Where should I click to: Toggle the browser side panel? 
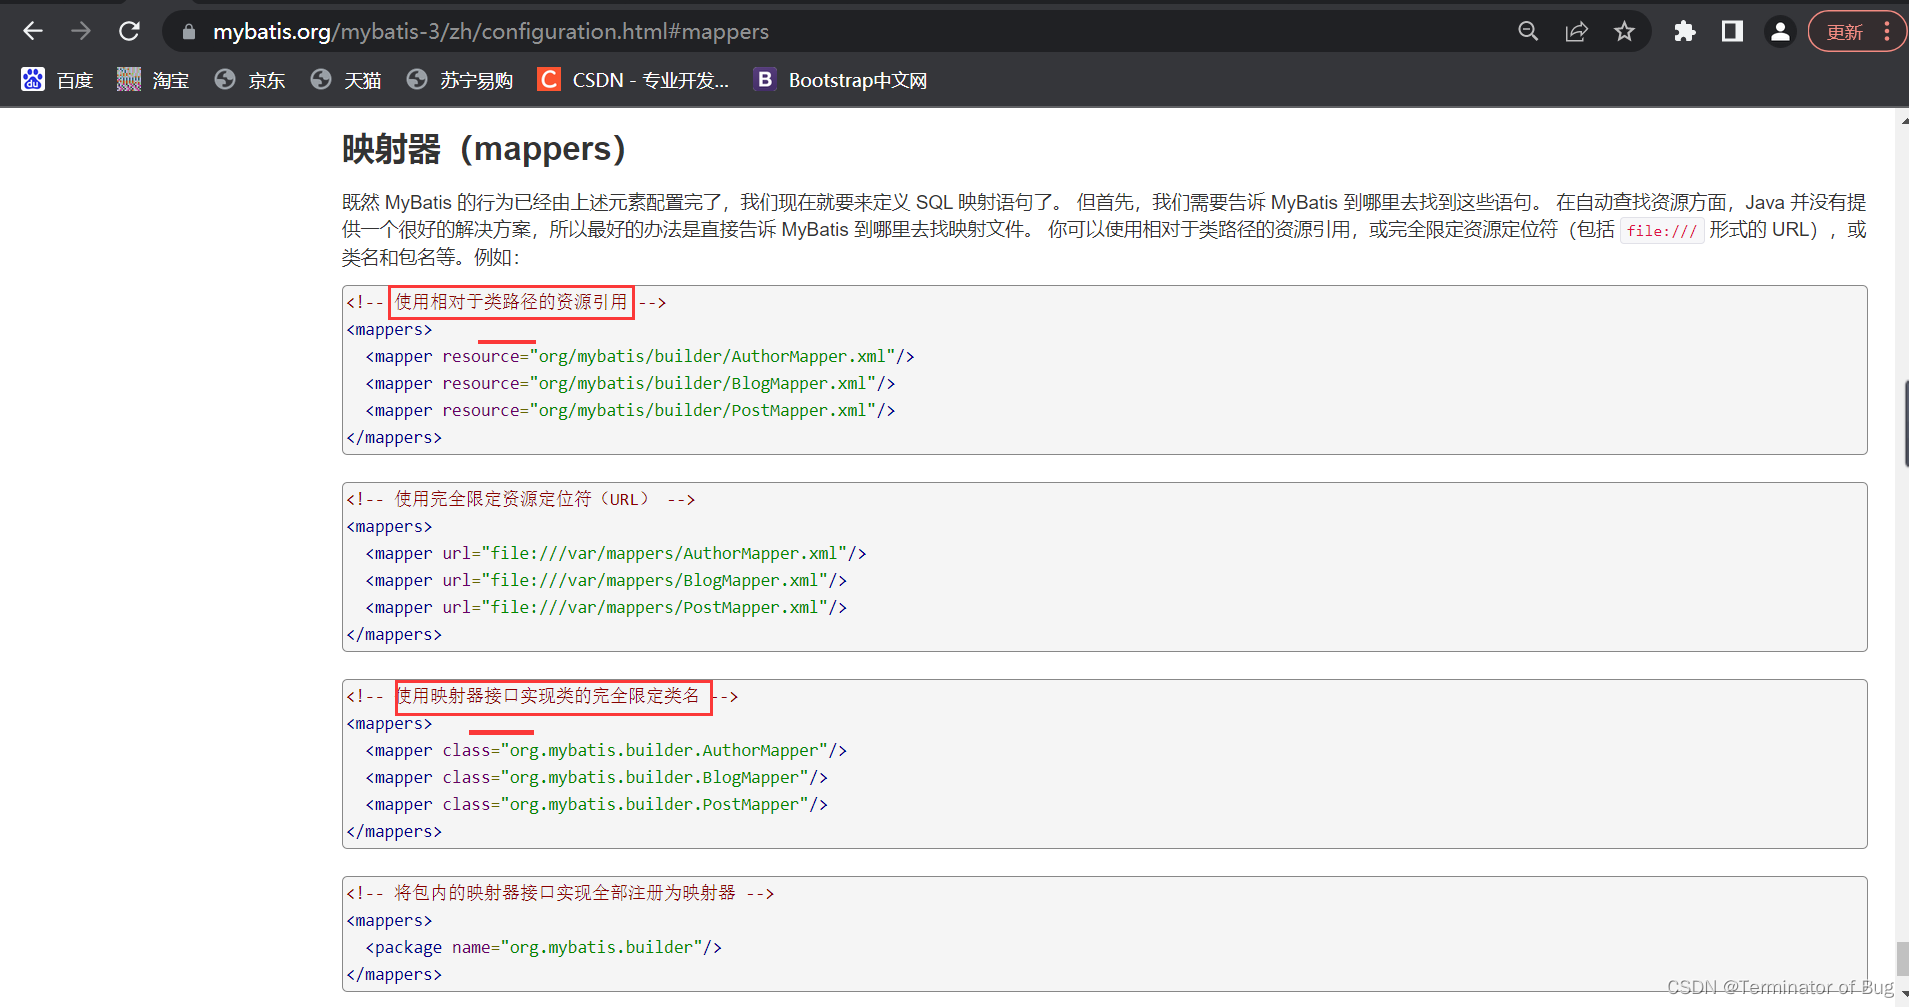click(x=1732, y=31)
